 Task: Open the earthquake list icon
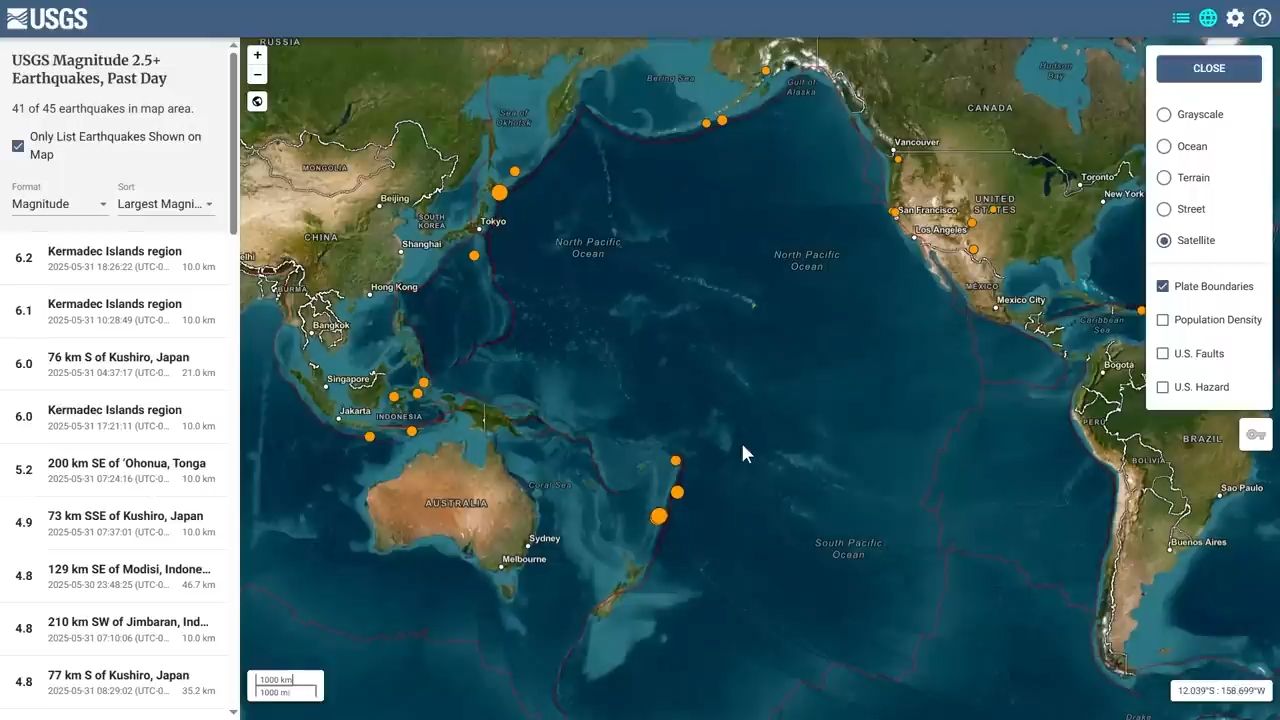[x=1181, y=18]
